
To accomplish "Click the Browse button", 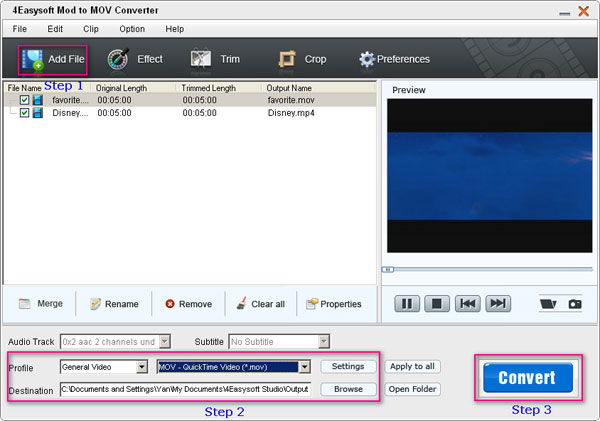I will click(348, 389).
